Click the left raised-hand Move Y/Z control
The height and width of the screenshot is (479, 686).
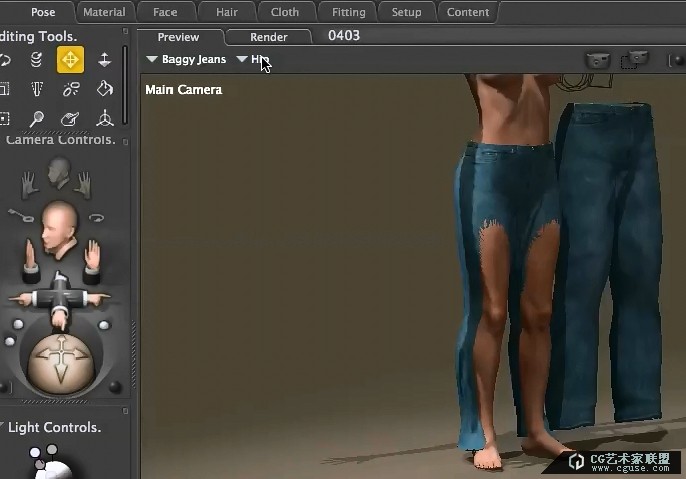coord(31,261)
